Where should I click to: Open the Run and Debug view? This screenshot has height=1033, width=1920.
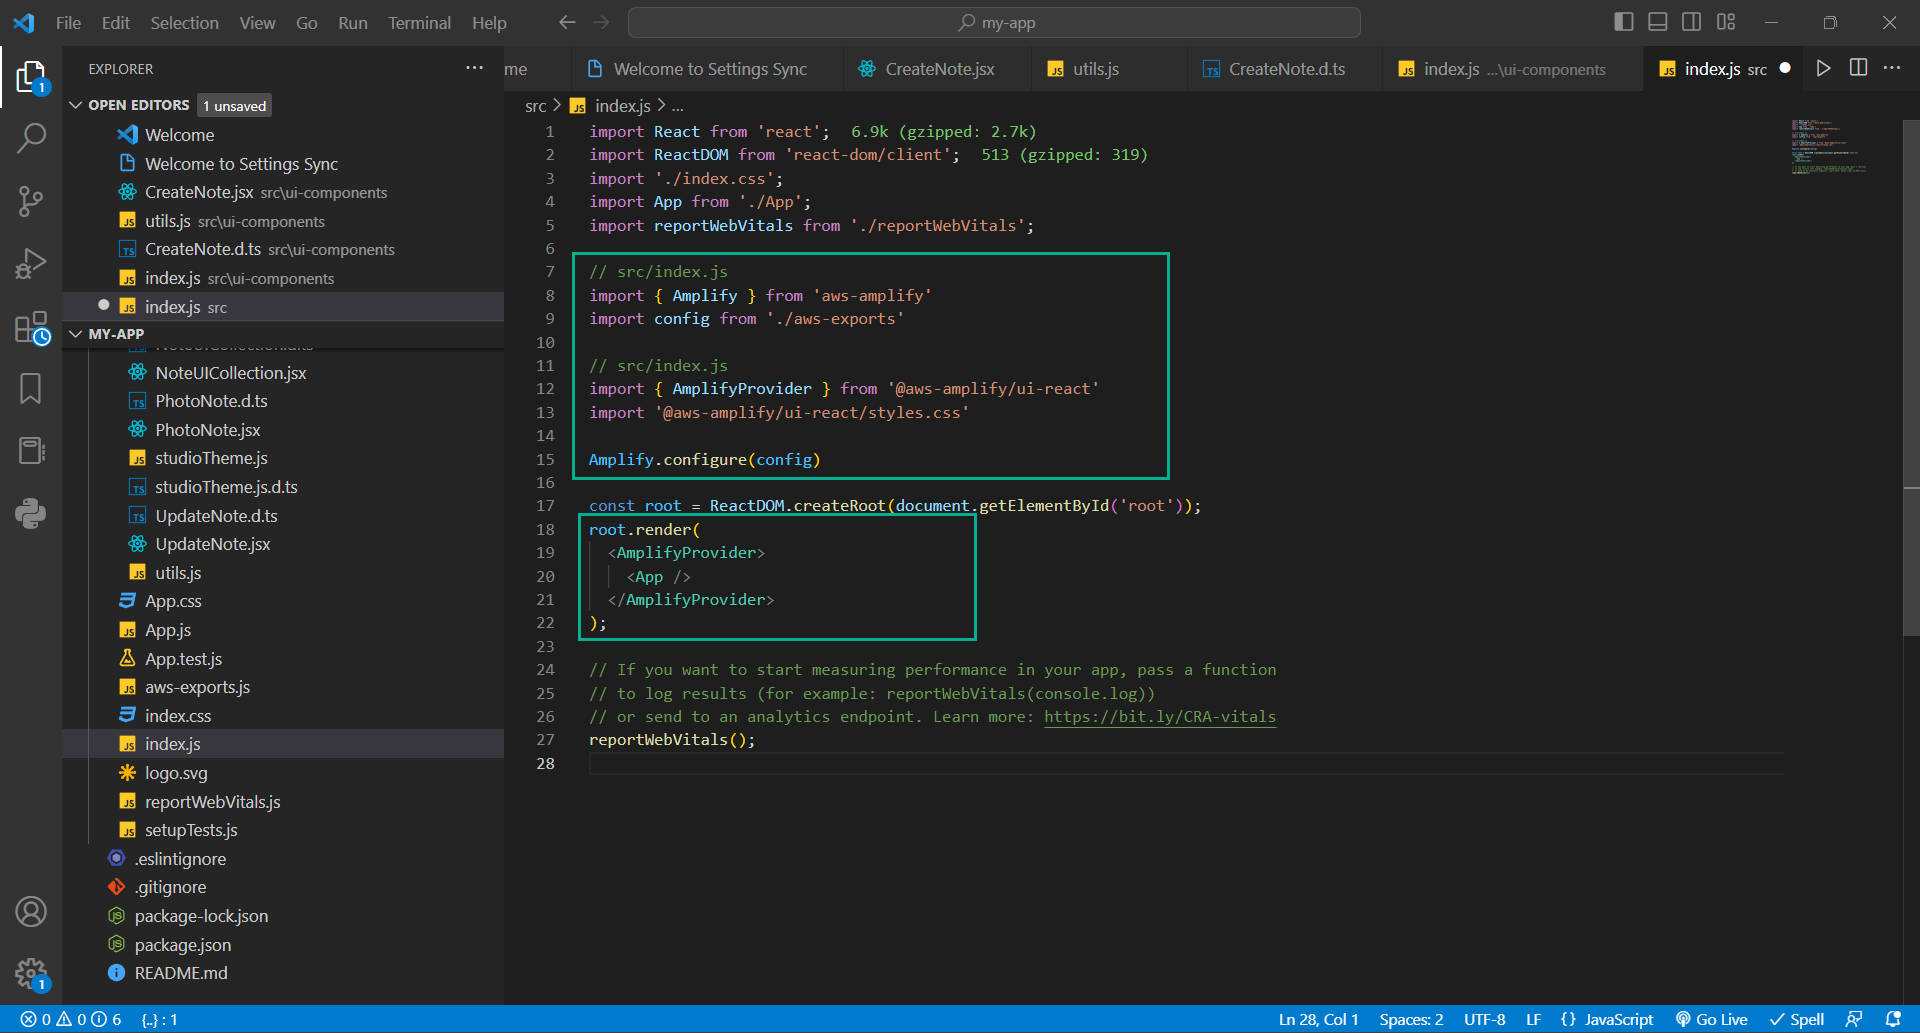click(31, 264)
